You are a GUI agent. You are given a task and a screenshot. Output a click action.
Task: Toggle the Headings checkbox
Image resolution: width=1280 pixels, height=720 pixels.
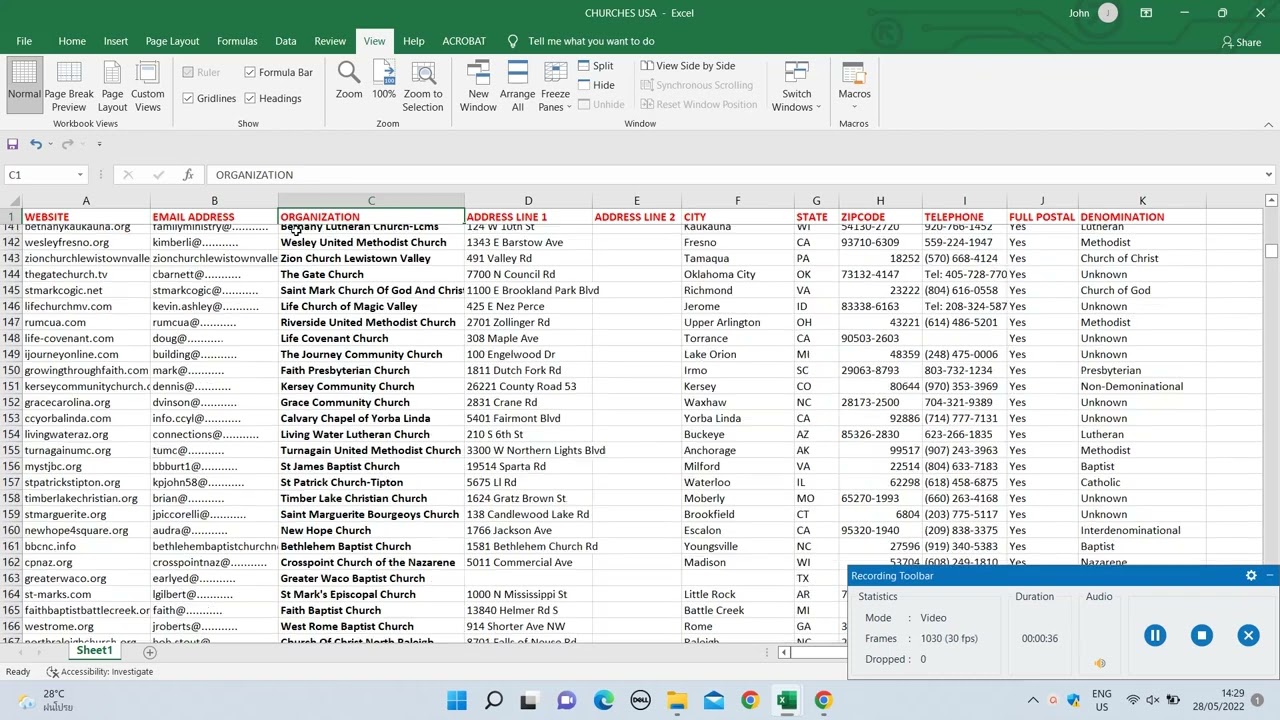click(250, 98)
